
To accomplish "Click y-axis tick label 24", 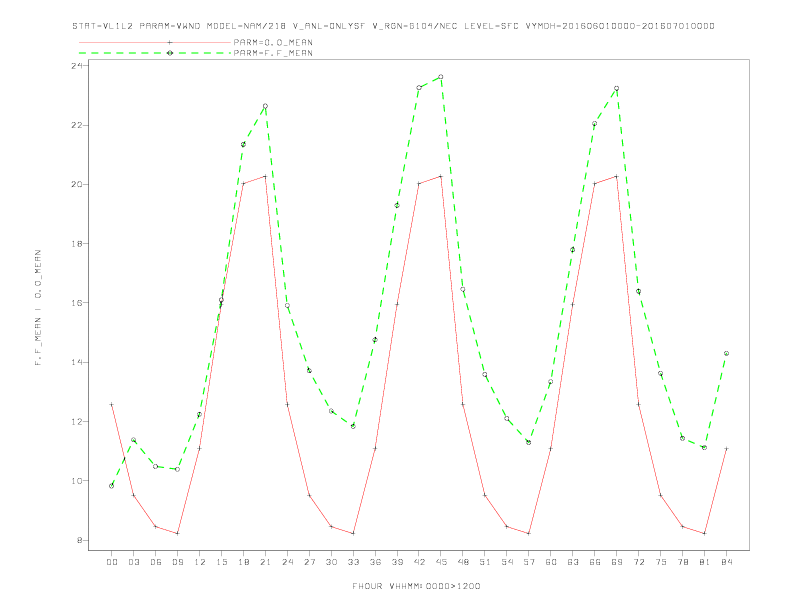I will (77, 66).
